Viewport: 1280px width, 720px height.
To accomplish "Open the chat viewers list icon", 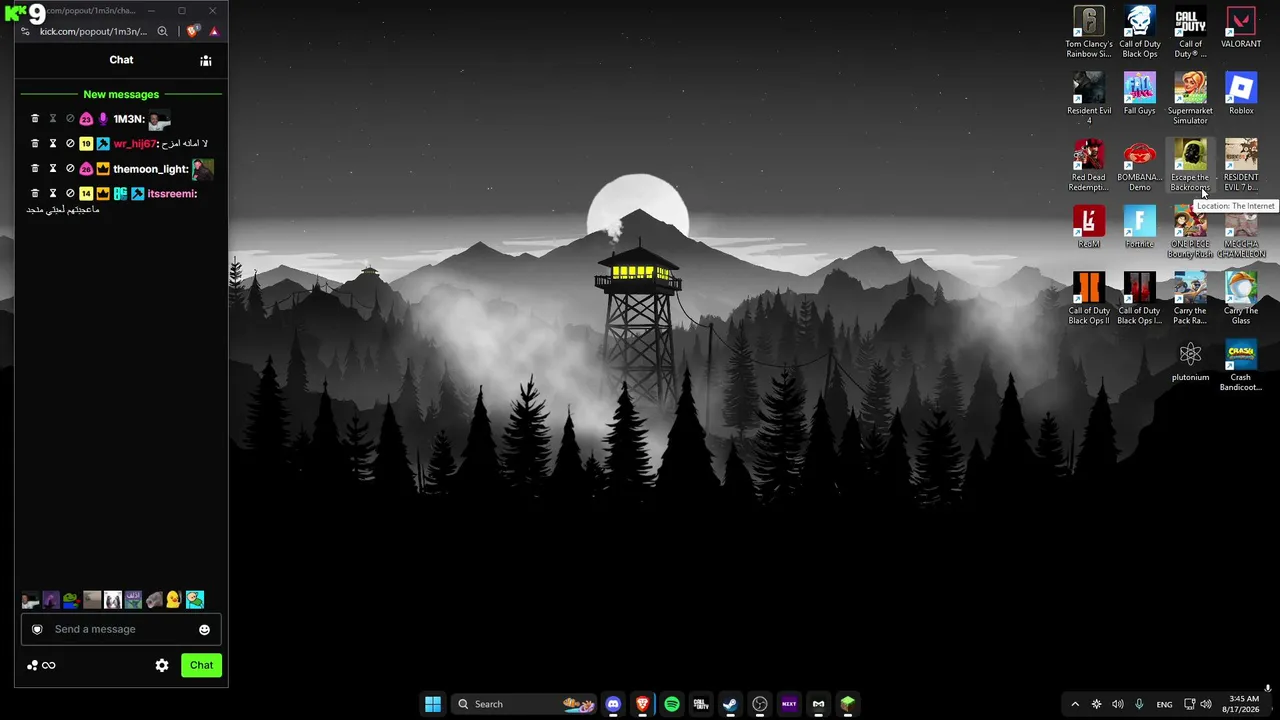I will 206,60.
